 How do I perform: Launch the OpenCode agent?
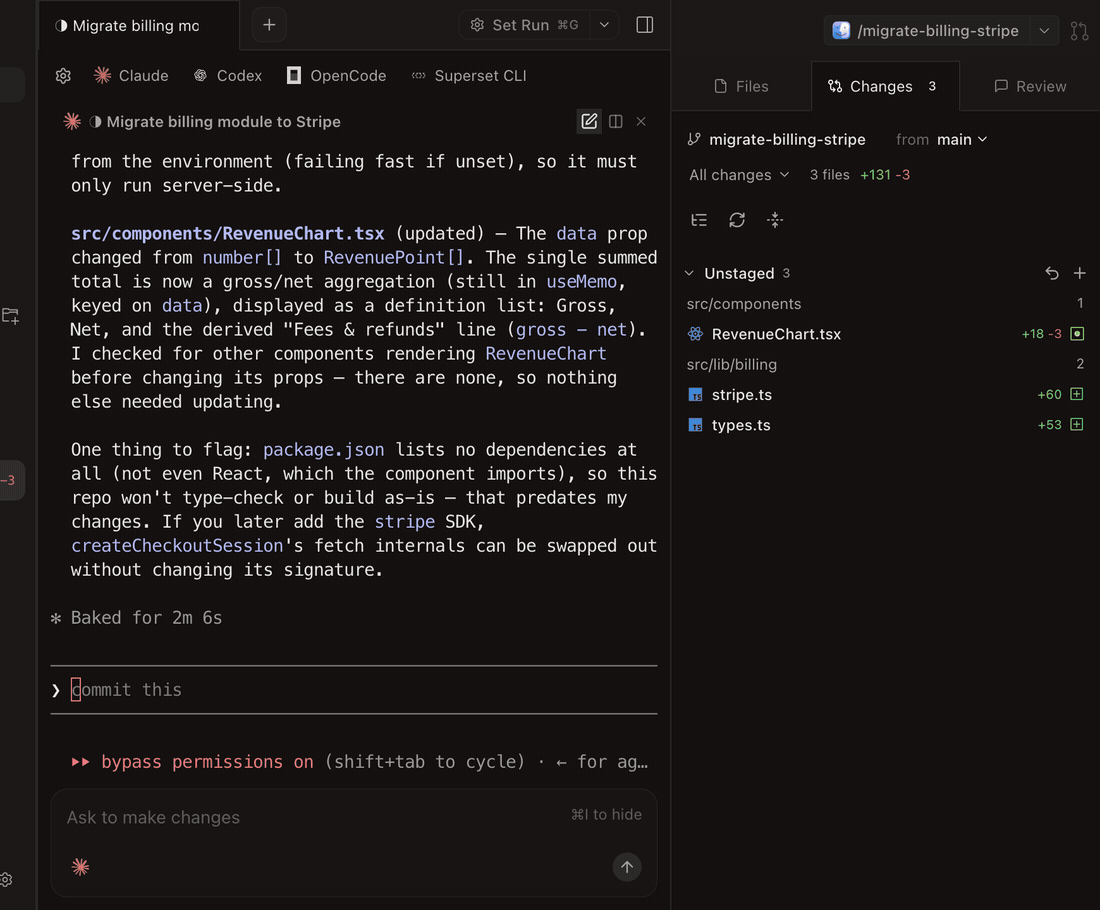337,76
